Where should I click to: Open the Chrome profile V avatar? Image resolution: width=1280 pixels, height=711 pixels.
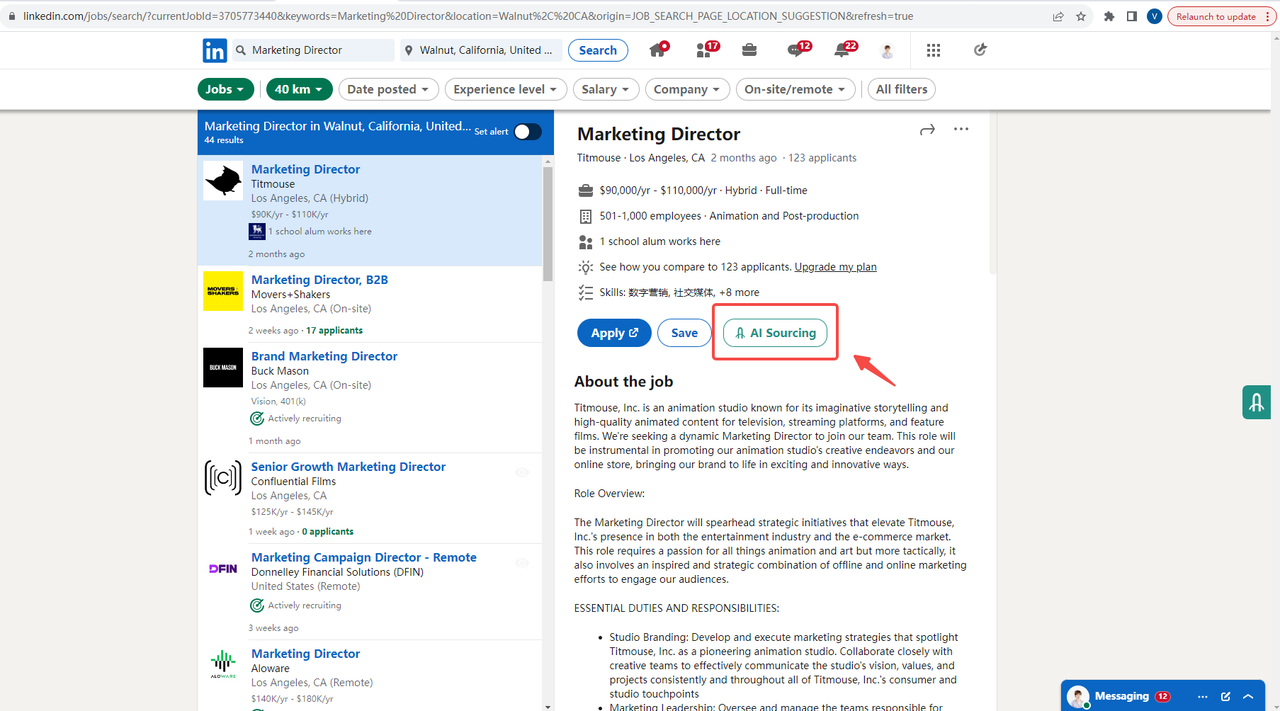(x=1155, y=16)
